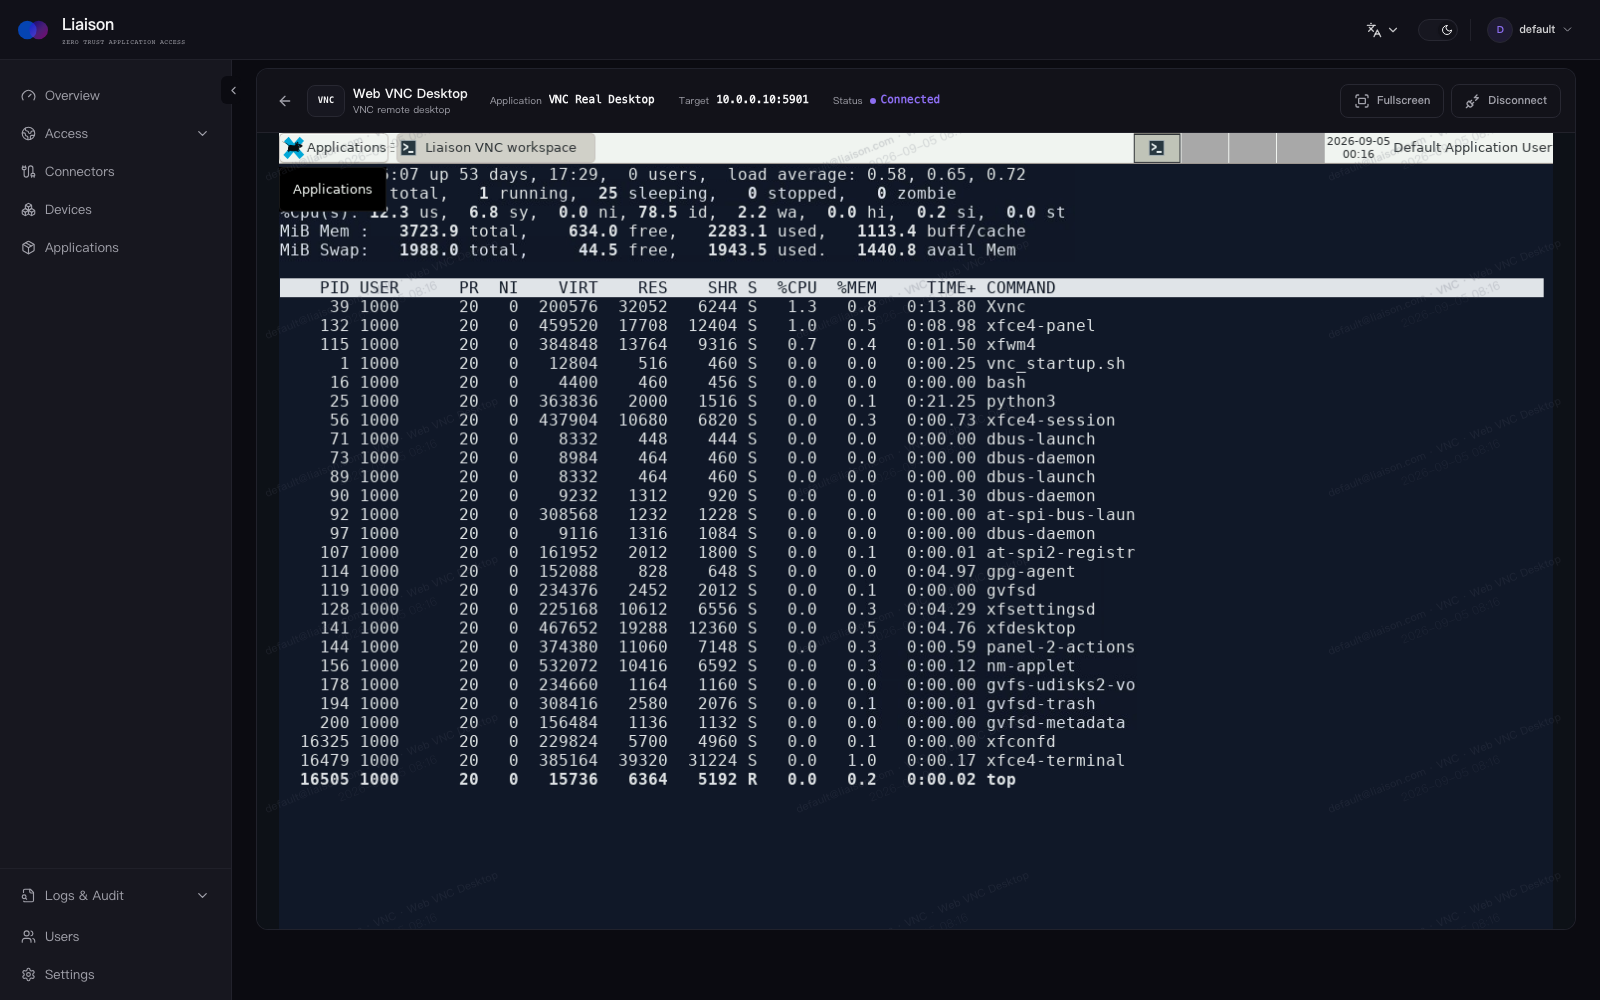Switch to the second workspace in pager

point(1205,148)
